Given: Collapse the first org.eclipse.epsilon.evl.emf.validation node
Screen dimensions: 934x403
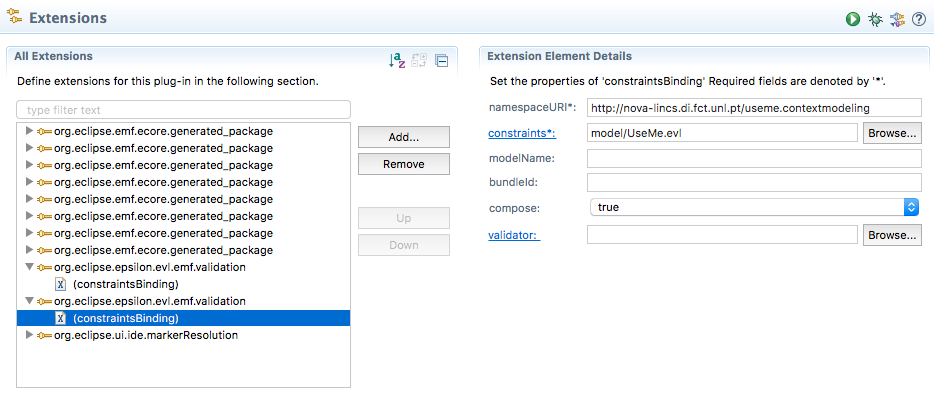Looking at the screenshot, I should [x=30, y=267].
